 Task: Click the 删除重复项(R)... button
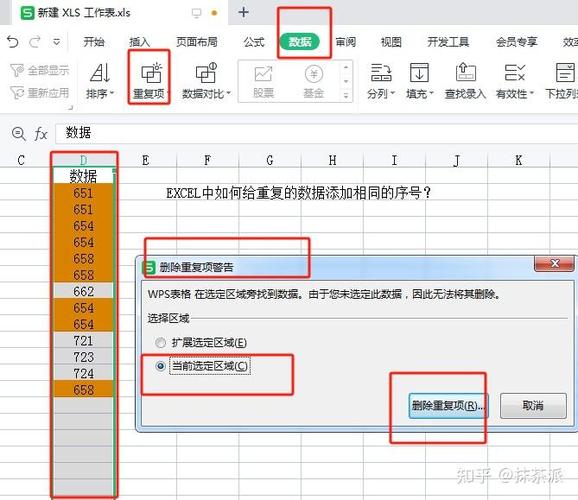click(x=448, y=406)
